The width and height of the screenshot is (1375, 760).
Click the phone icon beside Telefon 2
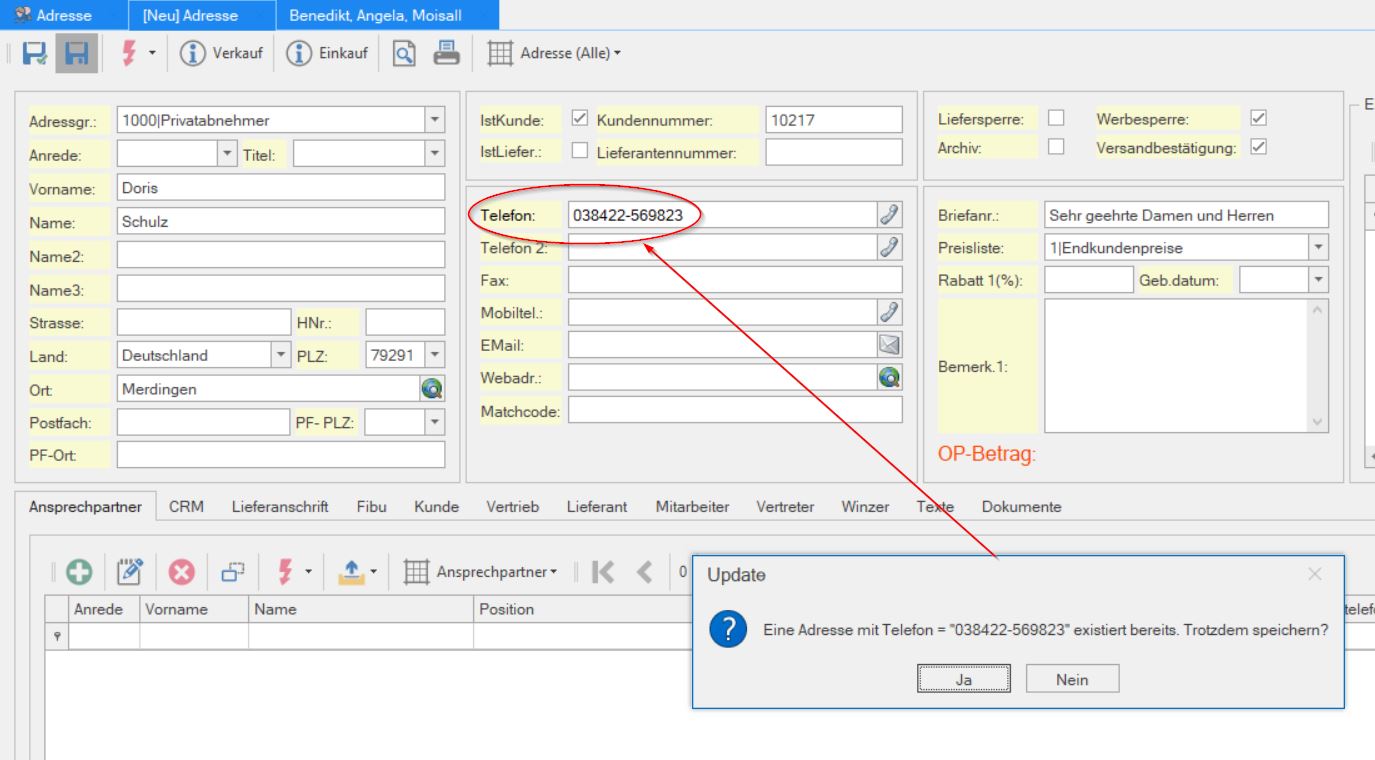click(889, 246)
